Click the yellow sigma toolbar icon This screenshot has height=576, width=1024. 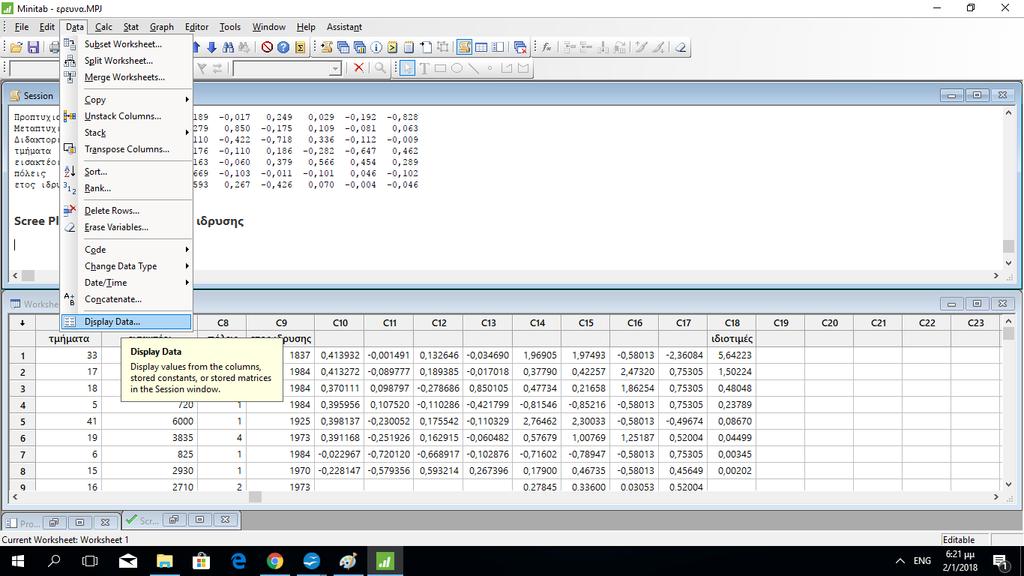pos(300,48)
